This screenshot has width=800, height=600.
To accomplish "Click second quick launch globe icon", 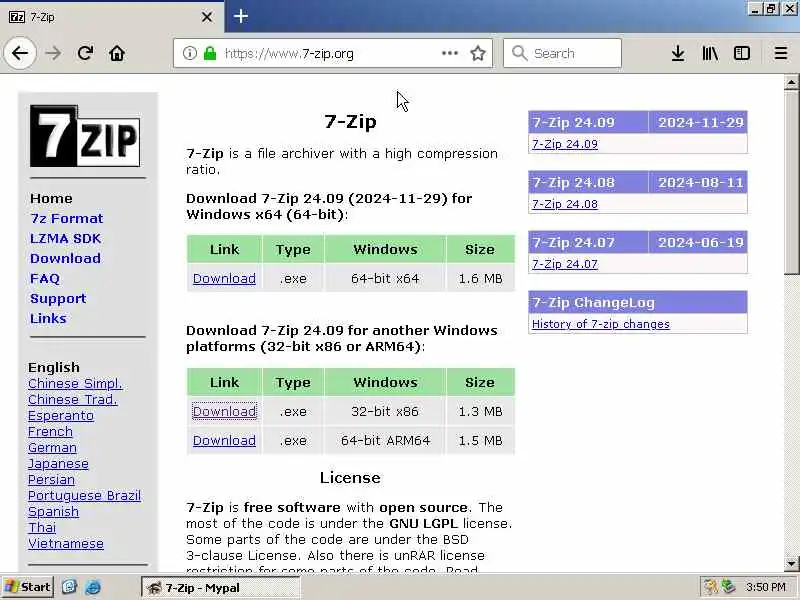I will click(92, 587).
